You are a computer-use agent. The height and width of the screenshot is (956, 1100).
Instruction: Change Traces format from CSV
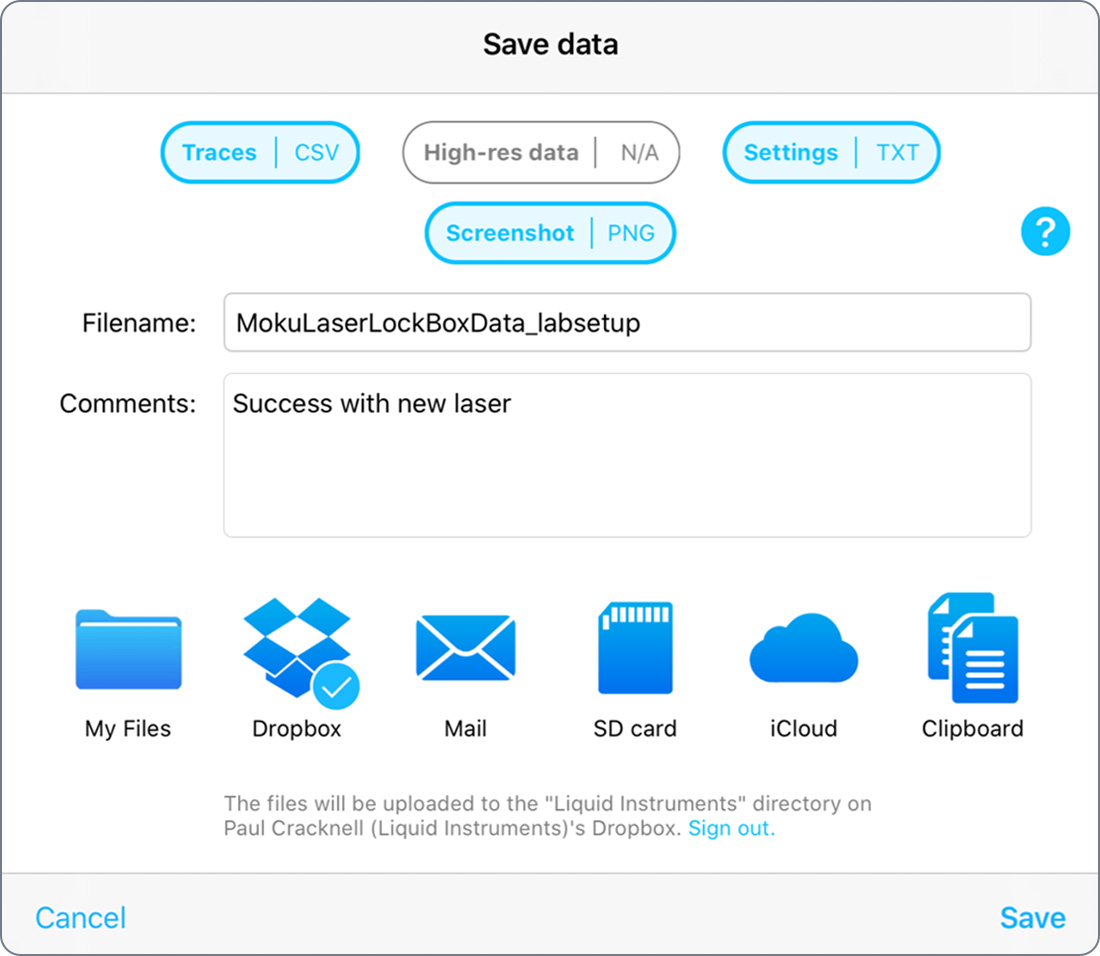point(316,152)
